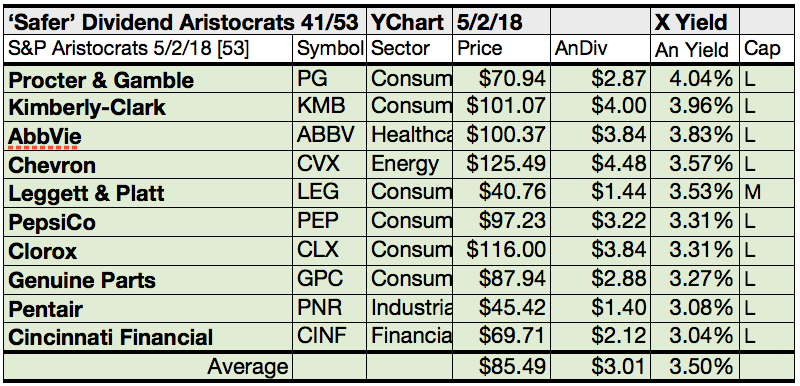
Task: Select Pentair's Industrial sector cell
Action: pos(409,308)
